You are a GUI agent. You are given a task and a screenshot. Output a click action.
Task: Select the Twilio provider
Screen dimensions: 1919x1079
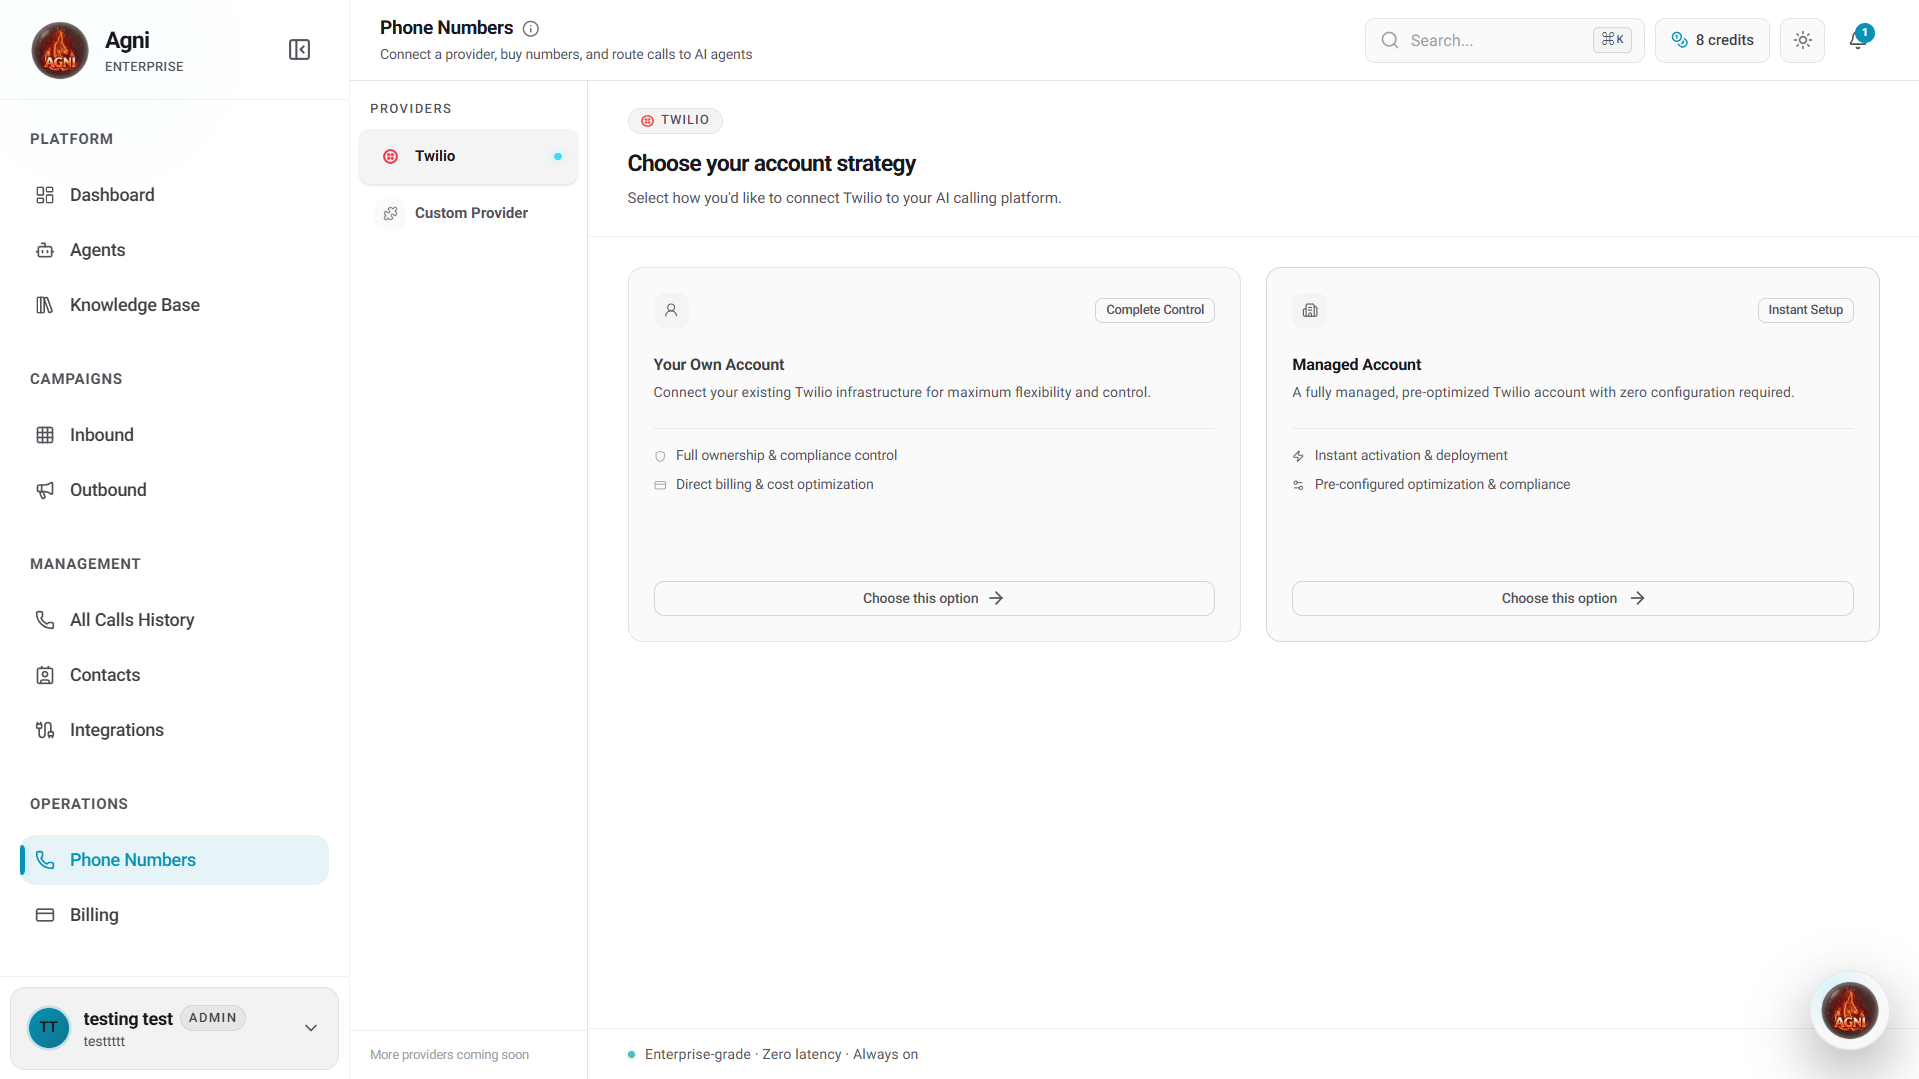[468, 157]
